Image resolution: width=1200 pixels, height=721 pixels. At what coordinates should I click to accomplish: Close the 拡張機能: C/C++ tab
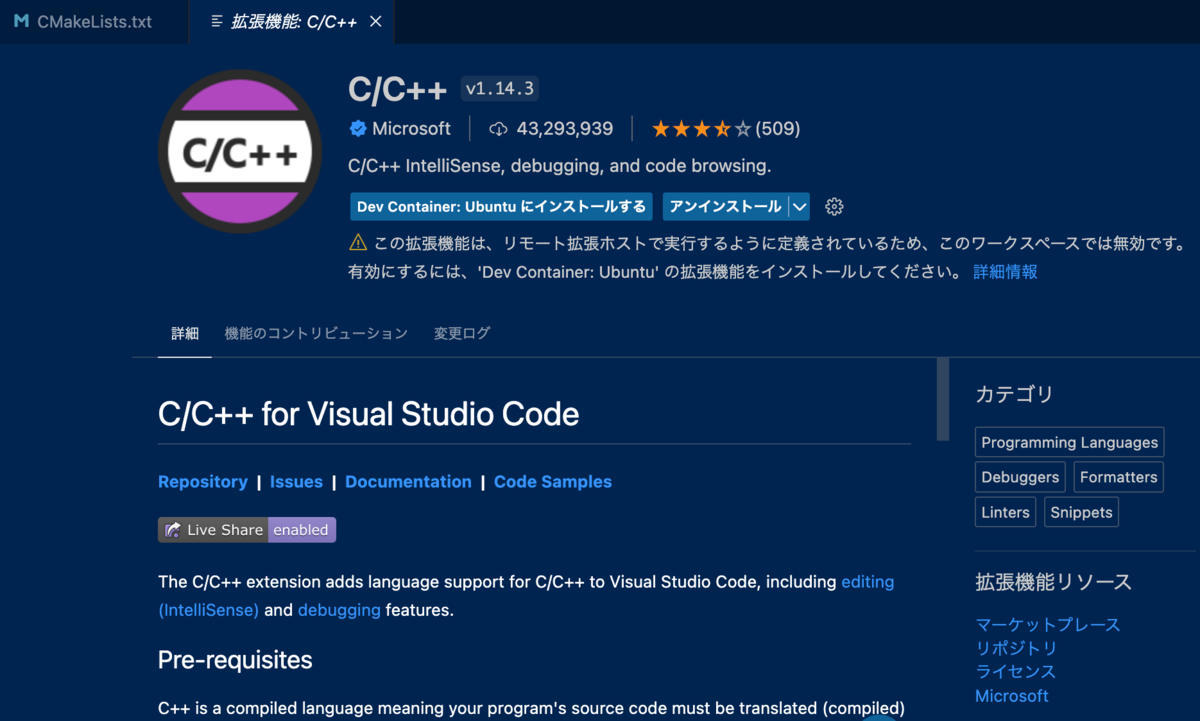point(376,21)
